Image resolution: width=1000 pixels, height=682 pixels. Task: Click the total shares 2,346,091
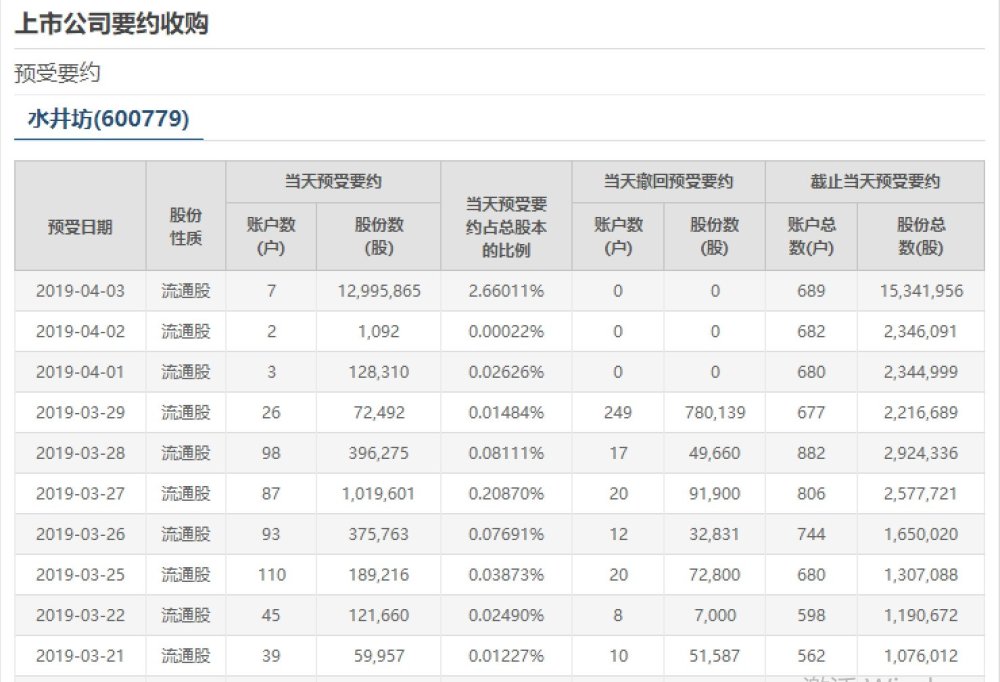point(921,332)
